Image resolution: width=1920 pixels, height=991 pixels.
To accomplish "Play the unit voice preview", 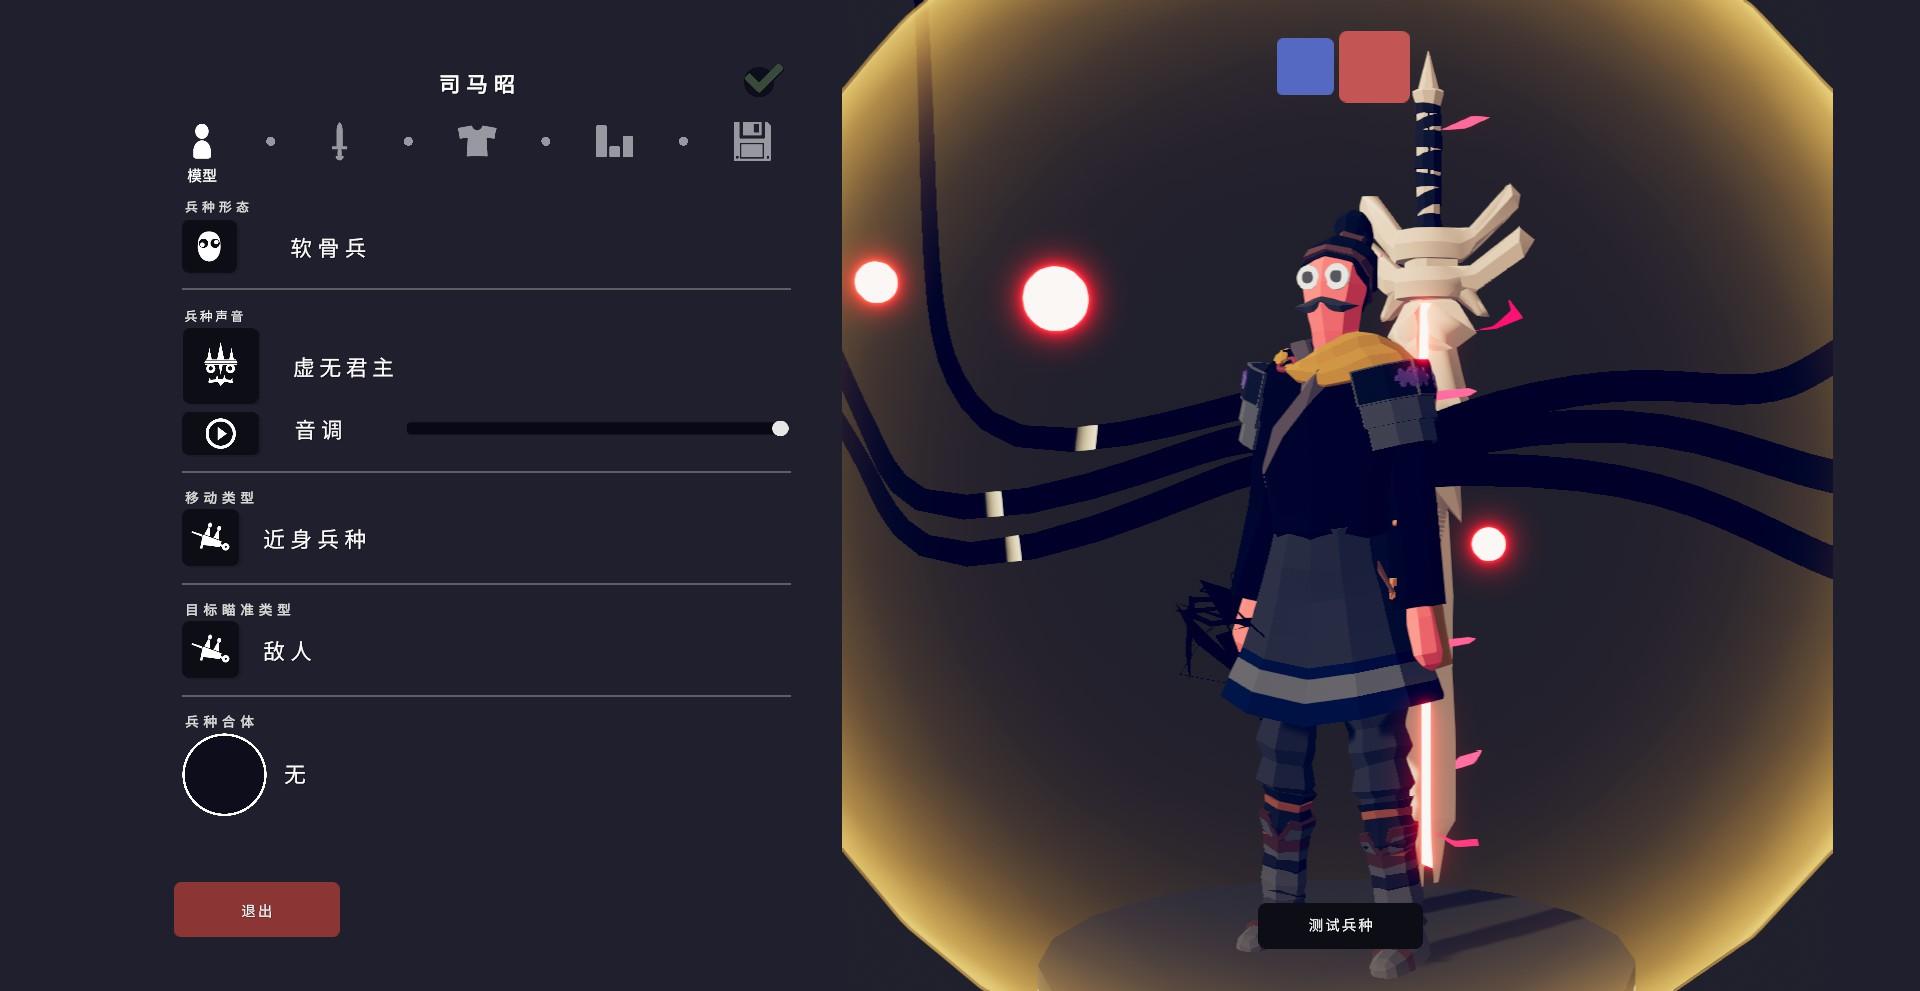I will [x=221, y=433].
